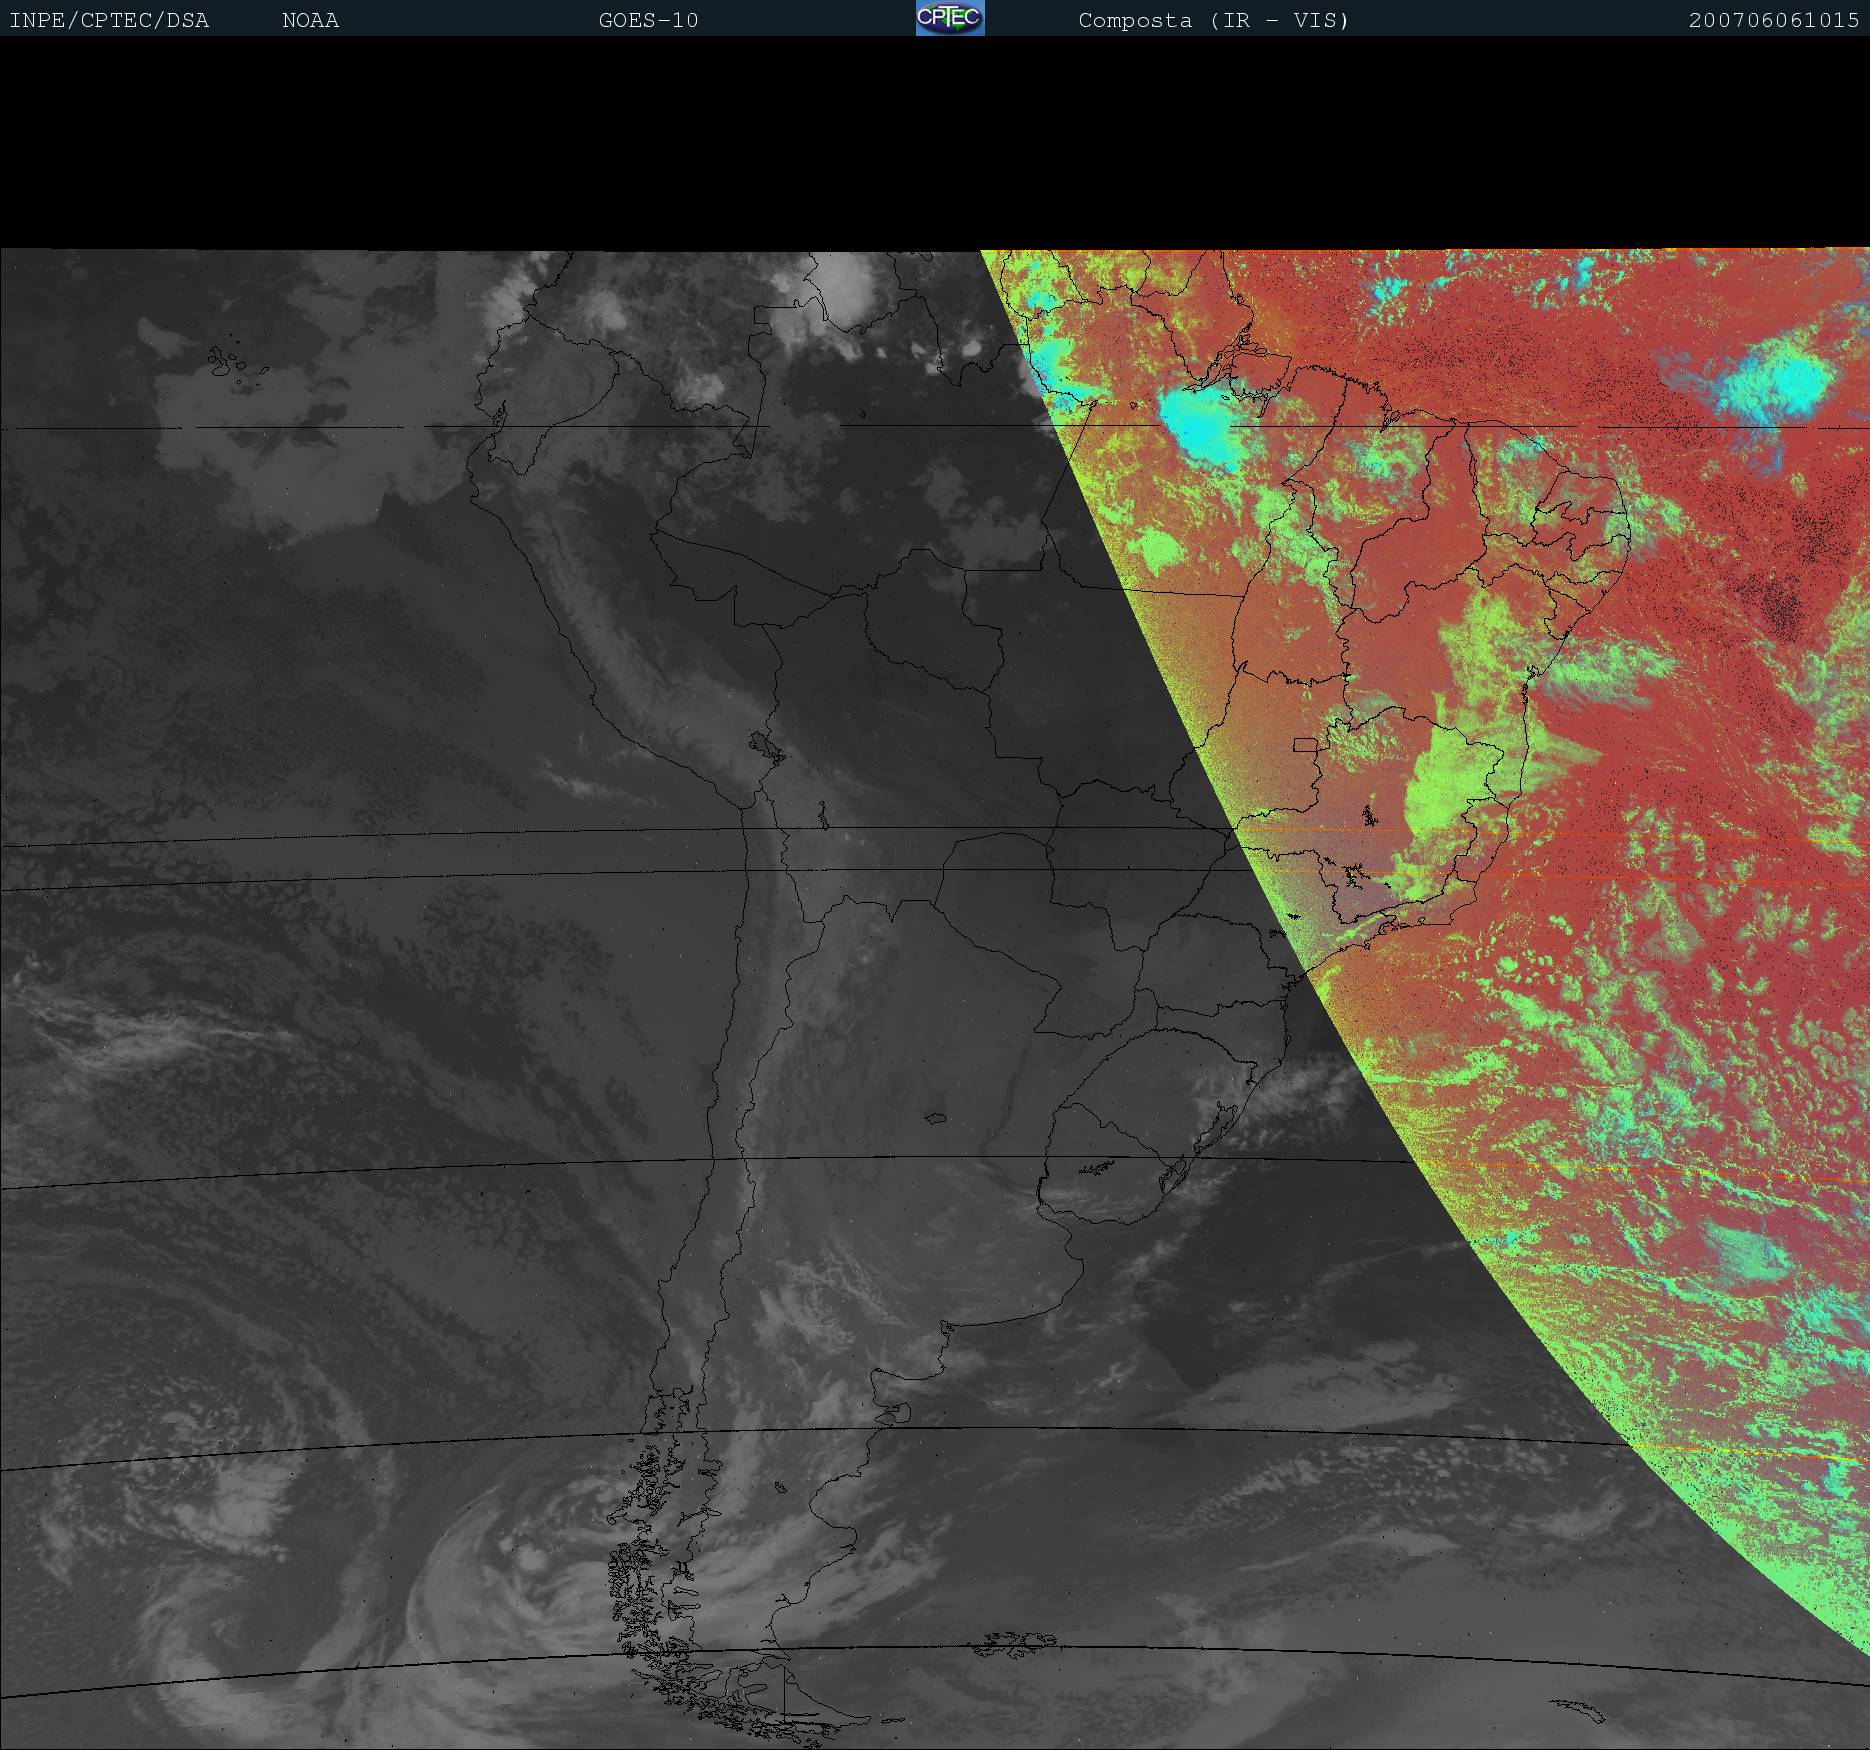Click the INPE/CPTEC/DSA header label

109,20
